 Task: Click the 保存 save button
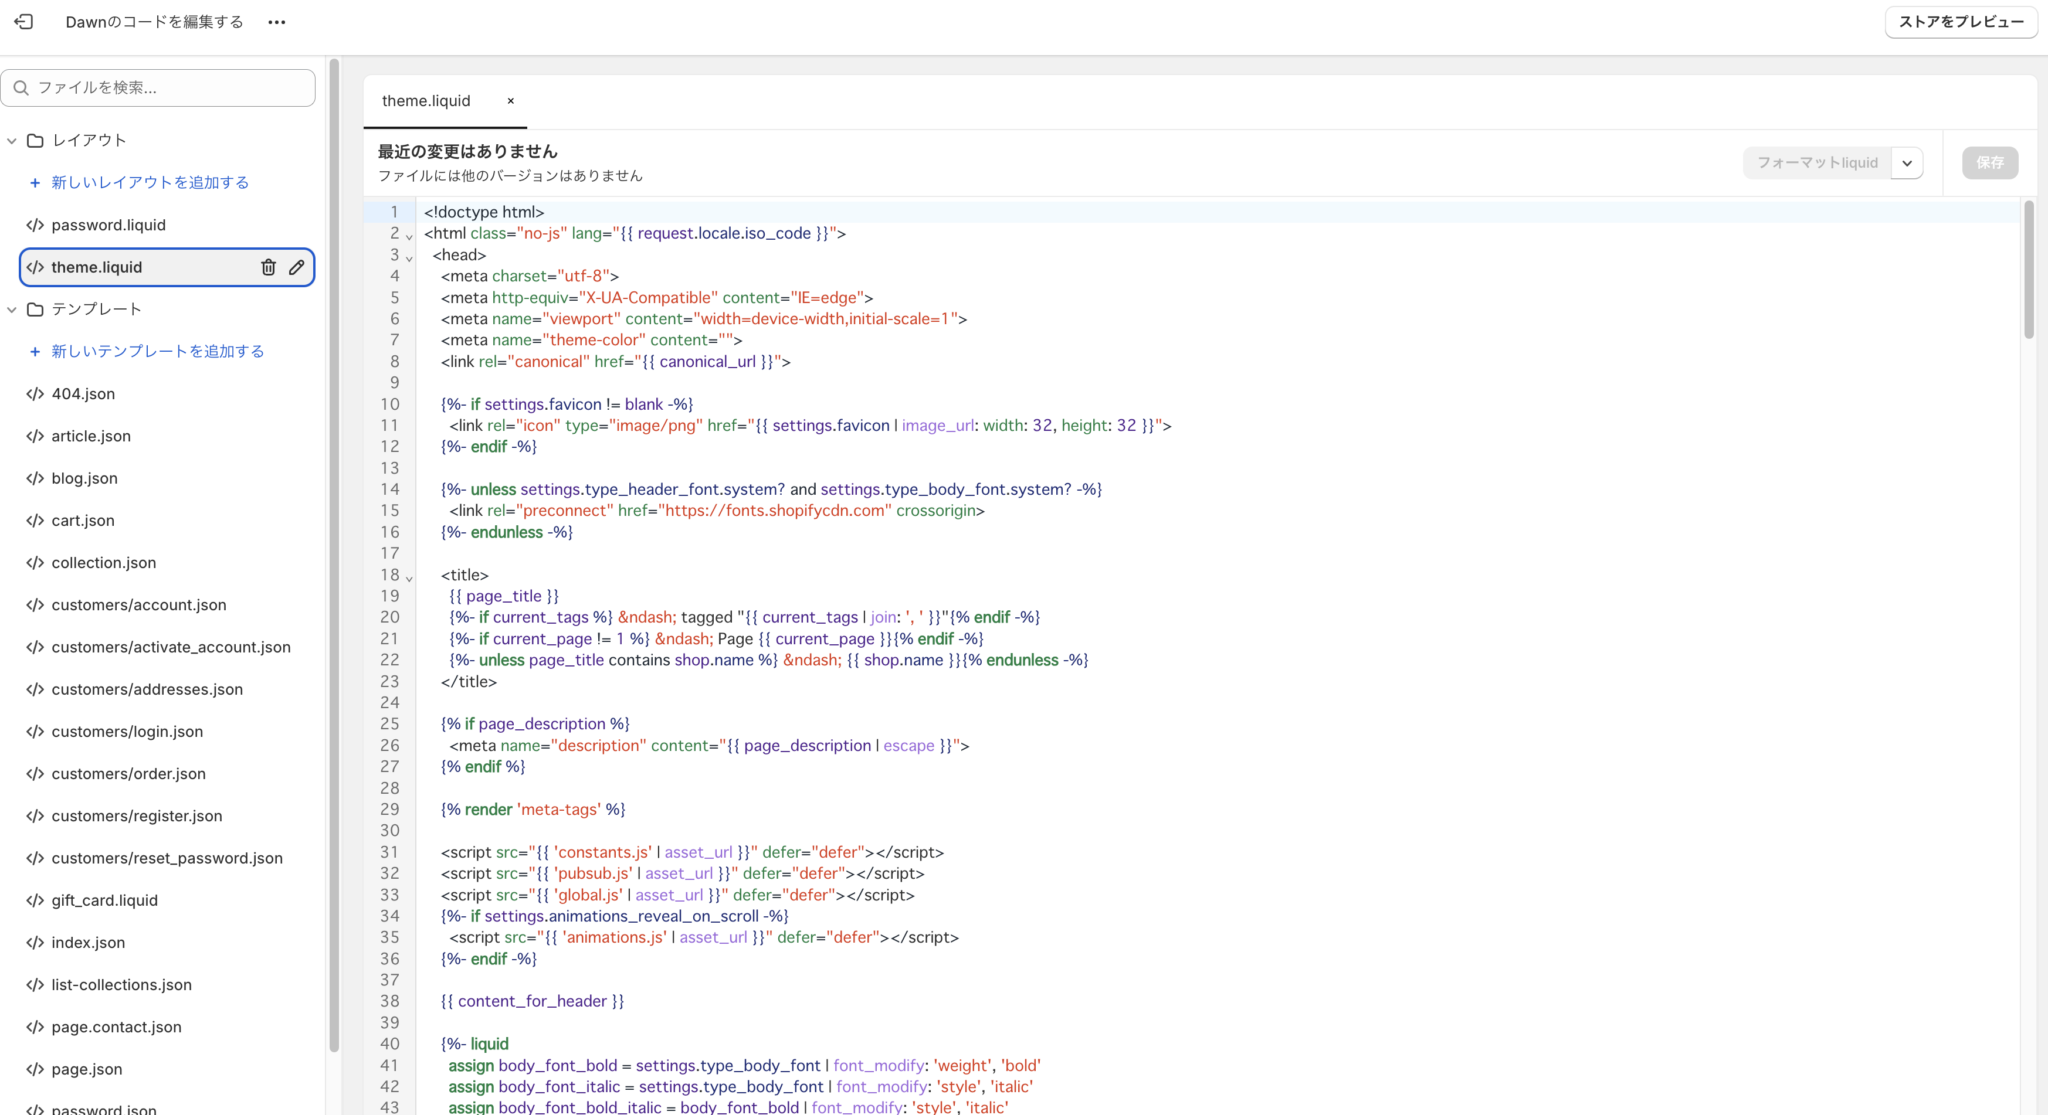1989,163
